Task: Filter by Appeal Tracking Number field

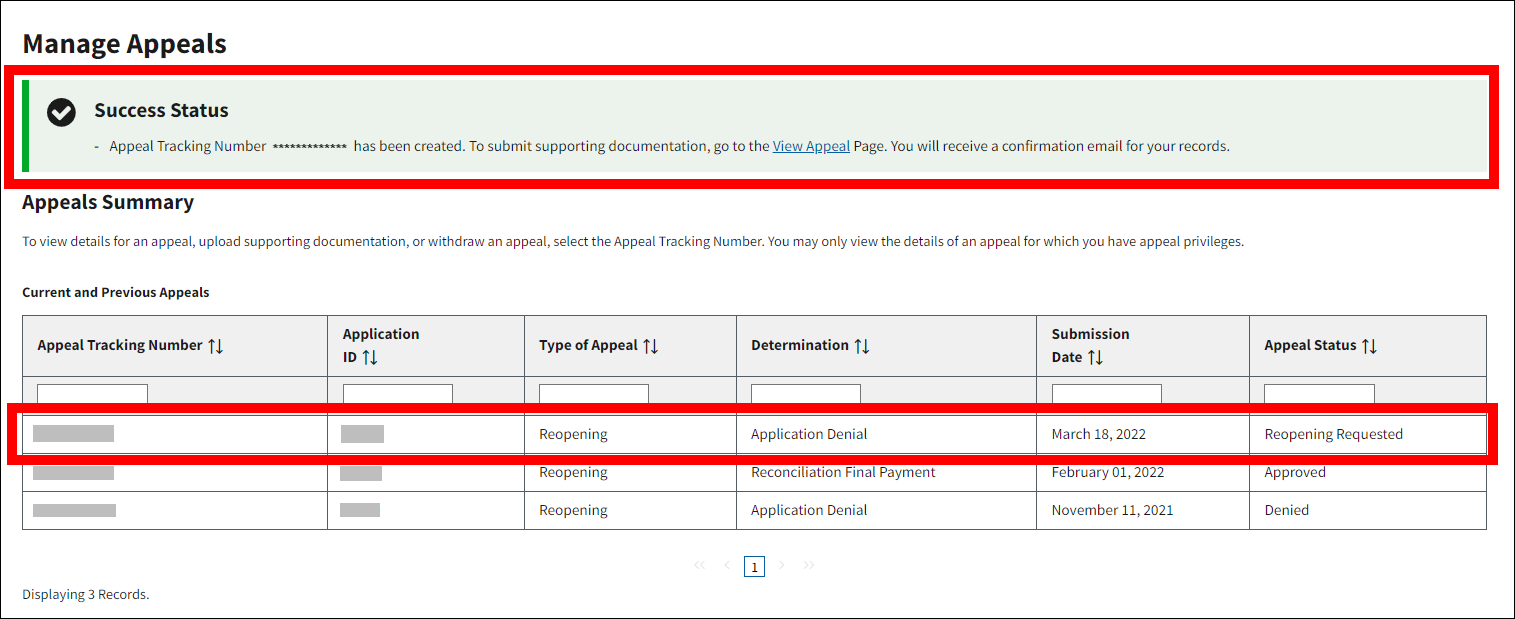Action: tap(92, 394)
